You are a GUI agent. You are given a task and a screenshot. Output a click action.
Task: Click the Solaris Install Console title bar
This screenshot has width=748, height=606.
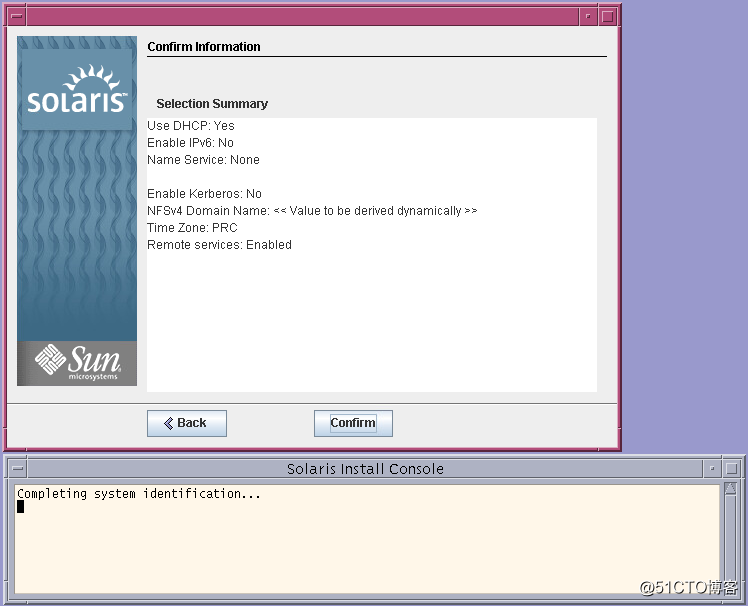365,469
